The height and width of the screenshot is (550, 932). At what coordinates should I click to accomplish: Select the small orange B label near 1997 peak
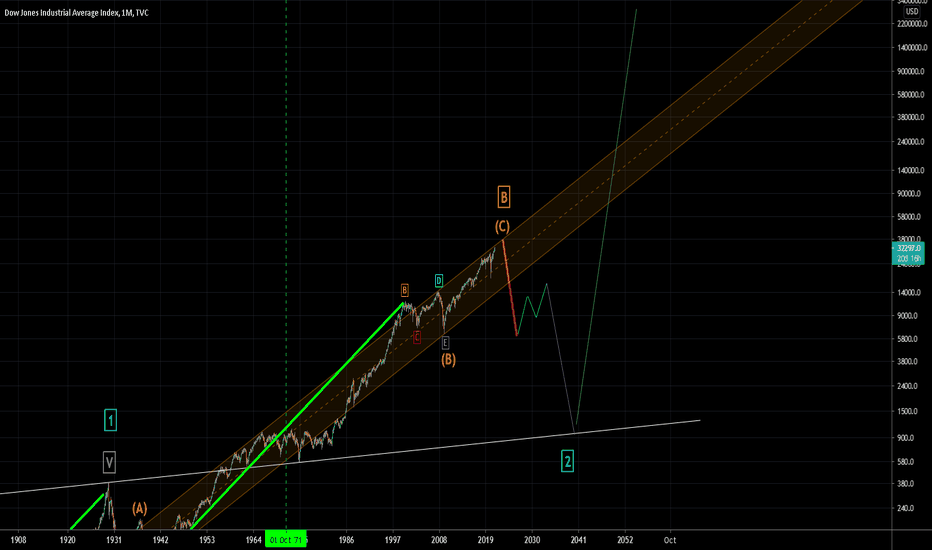[405, 290]
